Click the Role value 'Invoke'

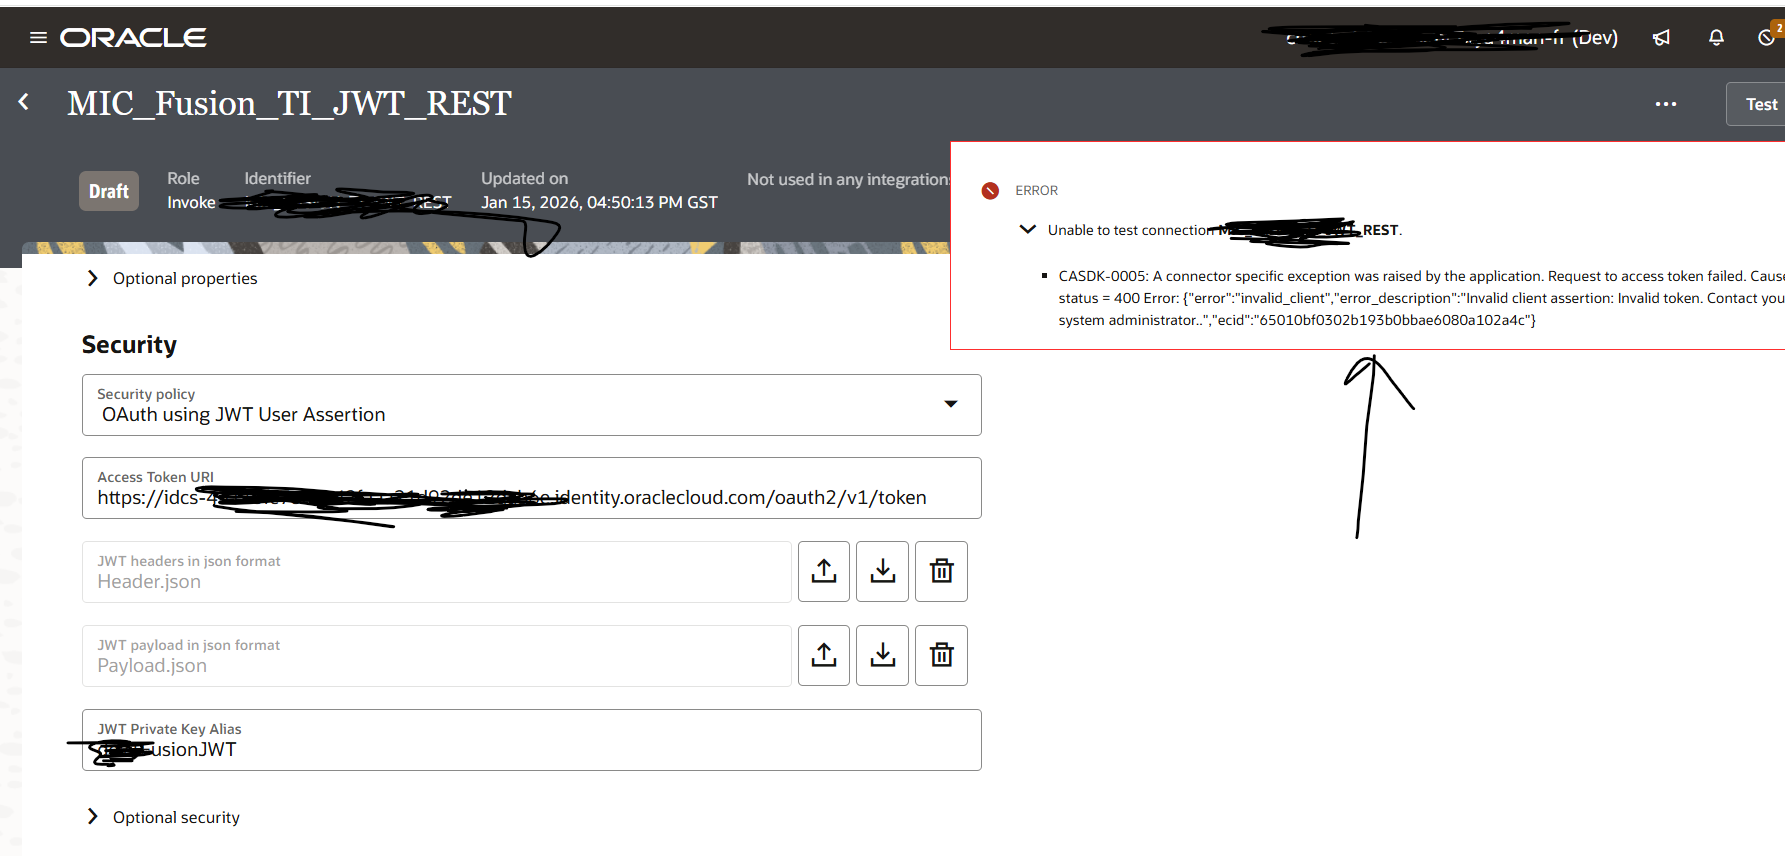point(191,202)
